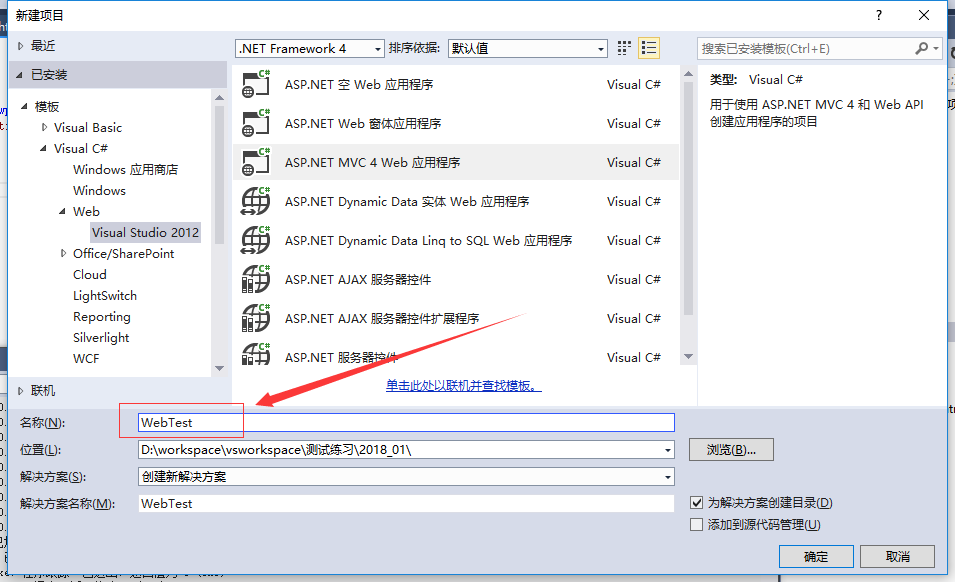Collapse the Visual C# tree node
Viewport: 955px width, 582px height.
pyautogui.click(x=43, y=148)
